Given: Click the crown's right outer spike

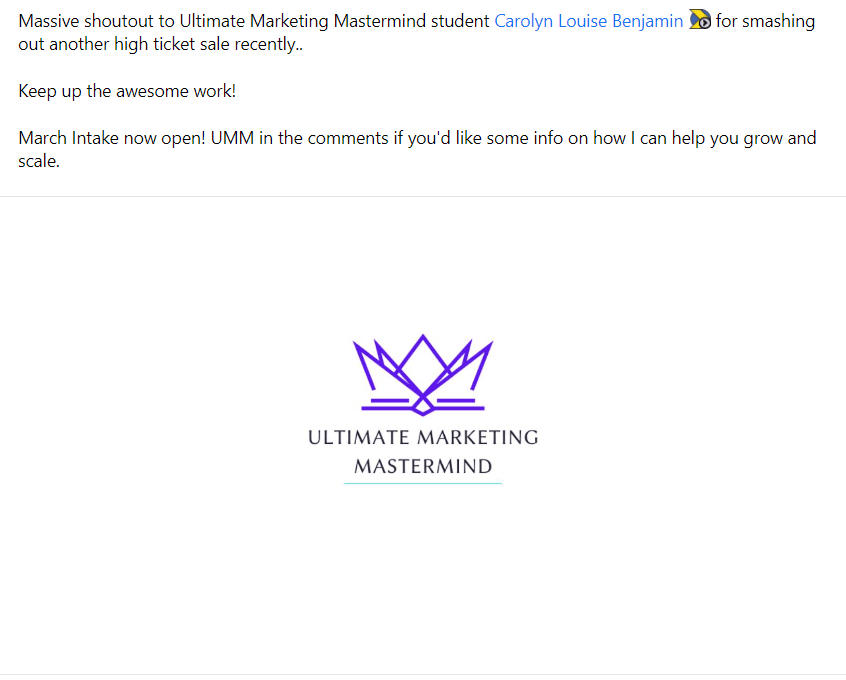Looking at the screenshot, I should point(482,364).
